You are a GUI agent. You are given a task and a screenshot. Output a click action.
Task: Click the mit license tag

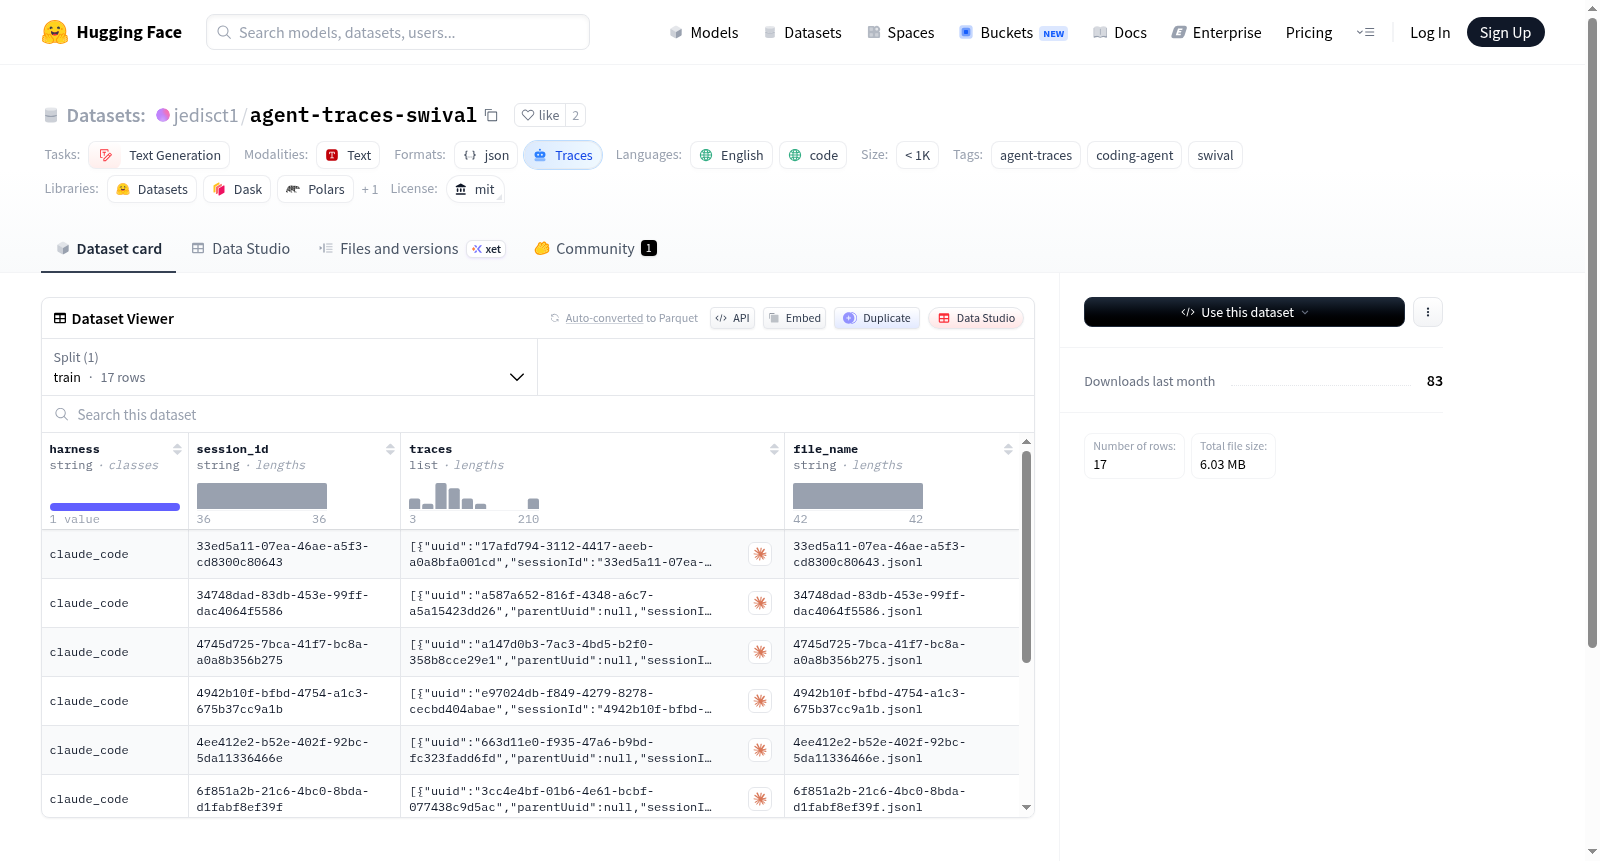coord(475,189)
